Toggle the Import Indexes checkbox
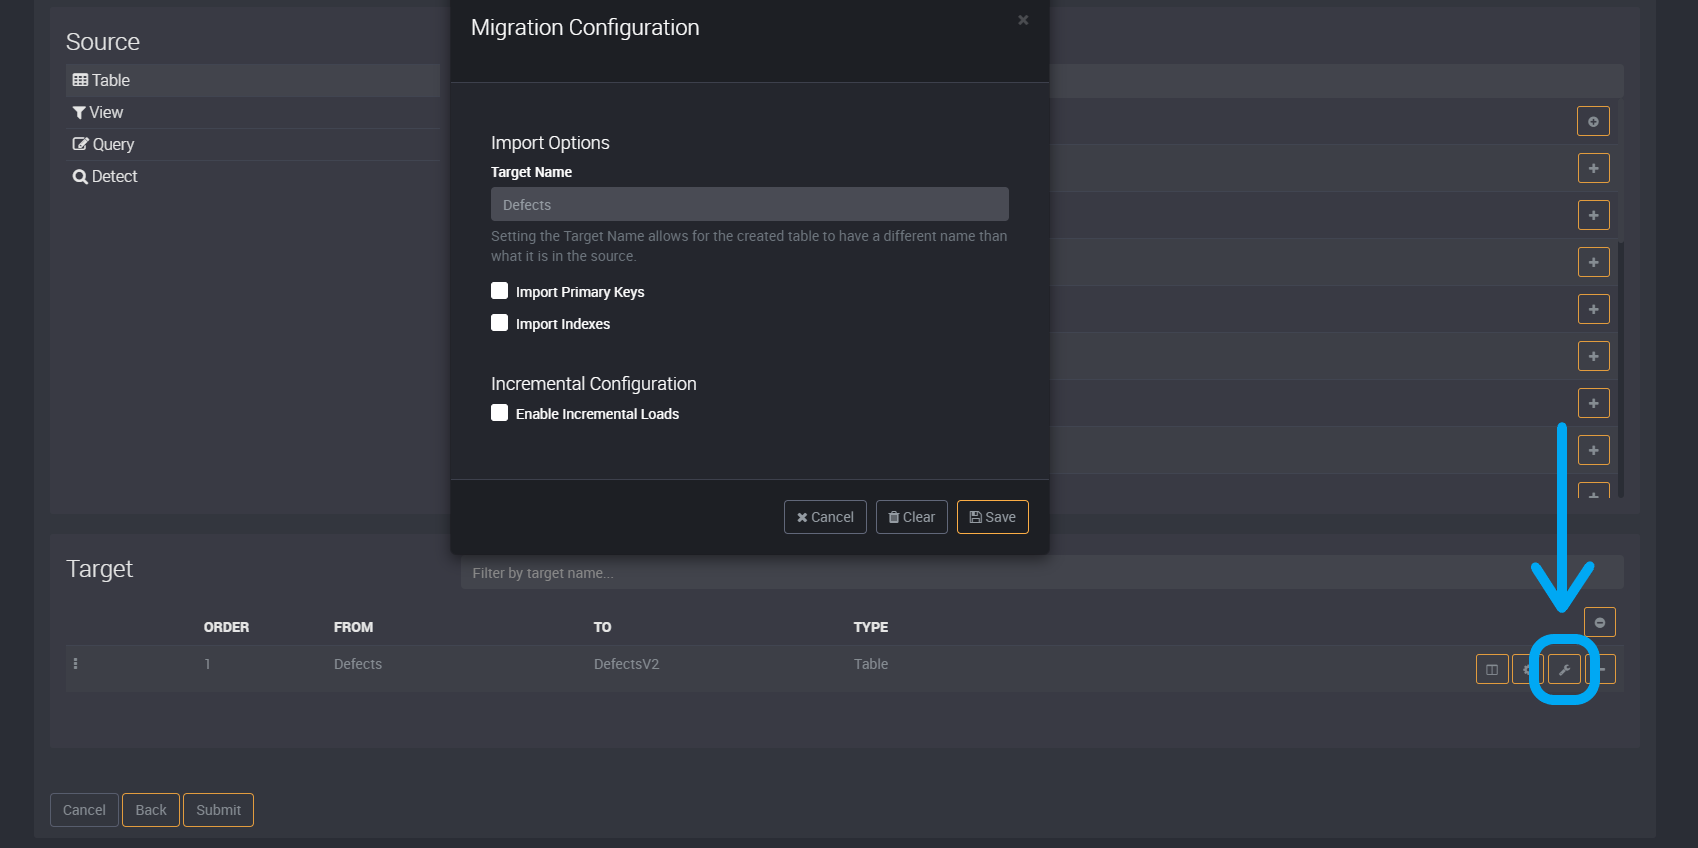 tap(499, 323)
